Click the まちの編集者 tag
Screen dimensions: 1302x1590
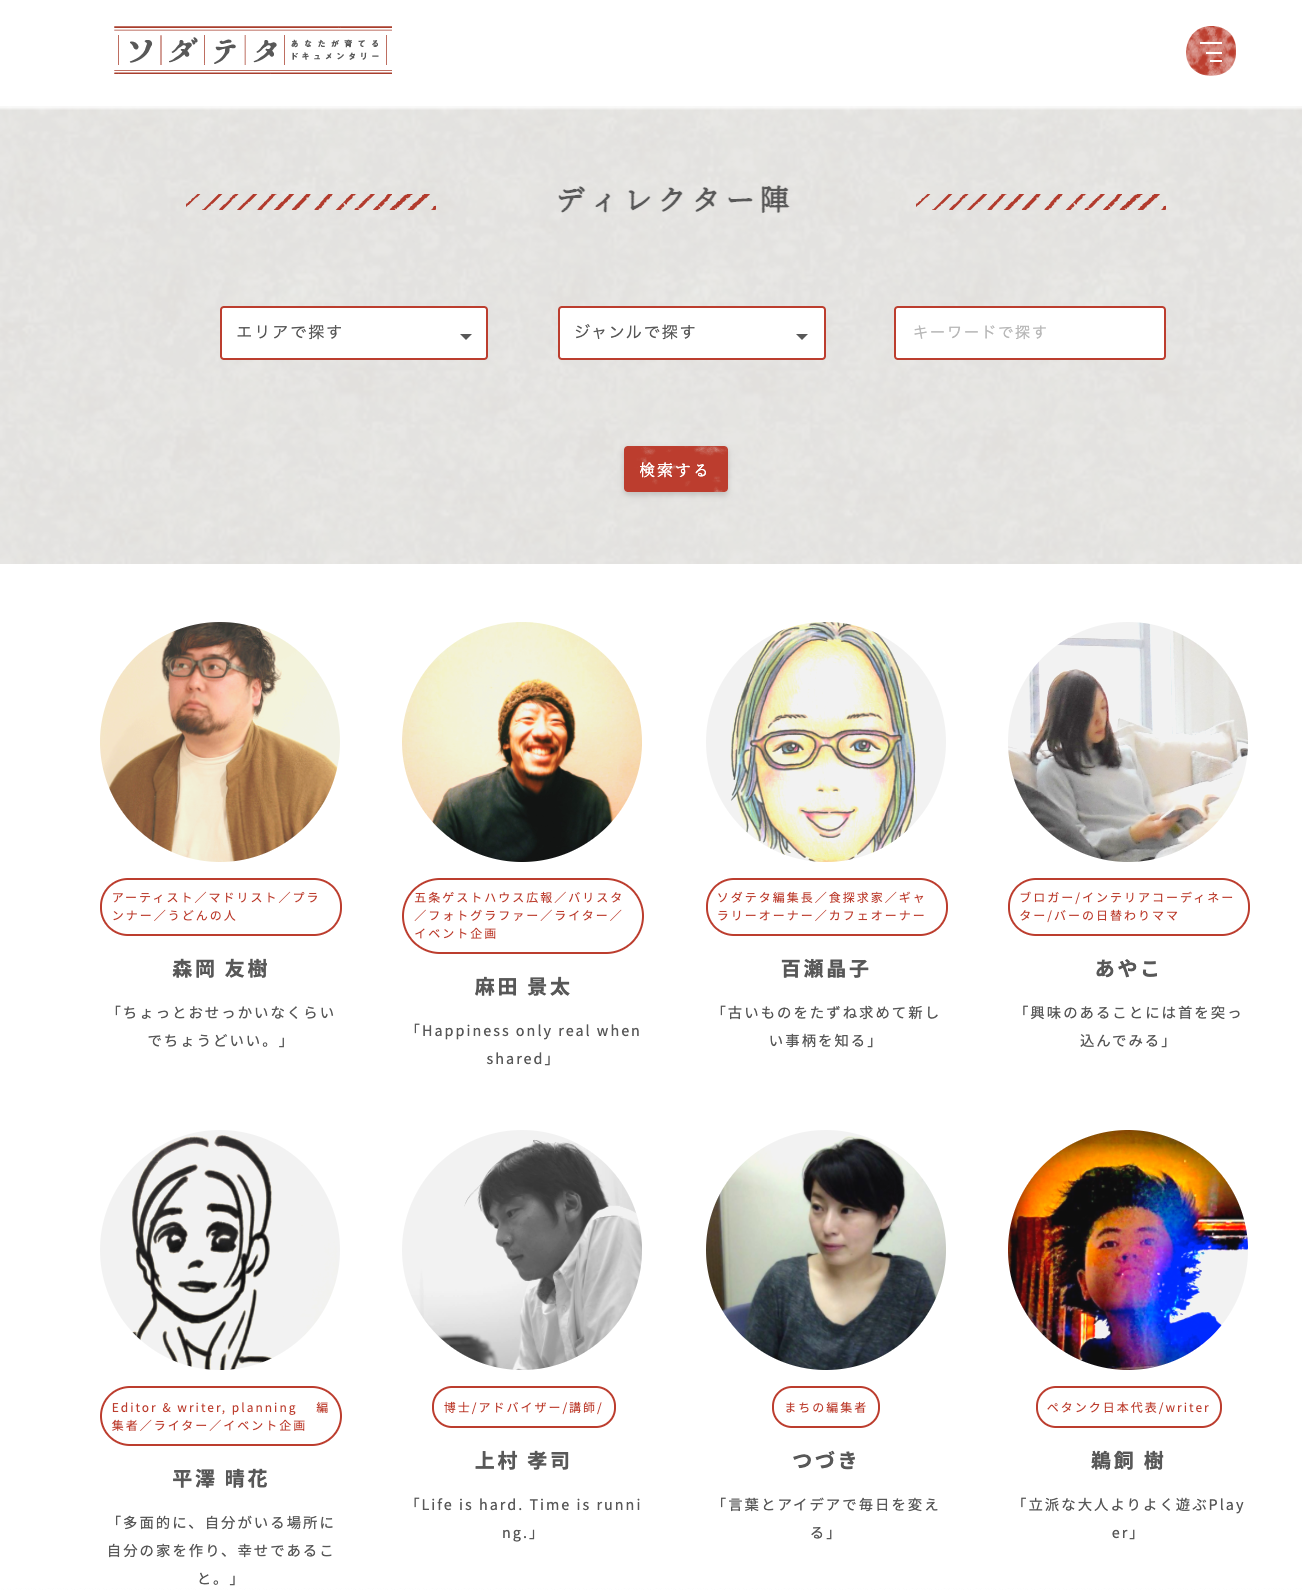(826, 1407)
